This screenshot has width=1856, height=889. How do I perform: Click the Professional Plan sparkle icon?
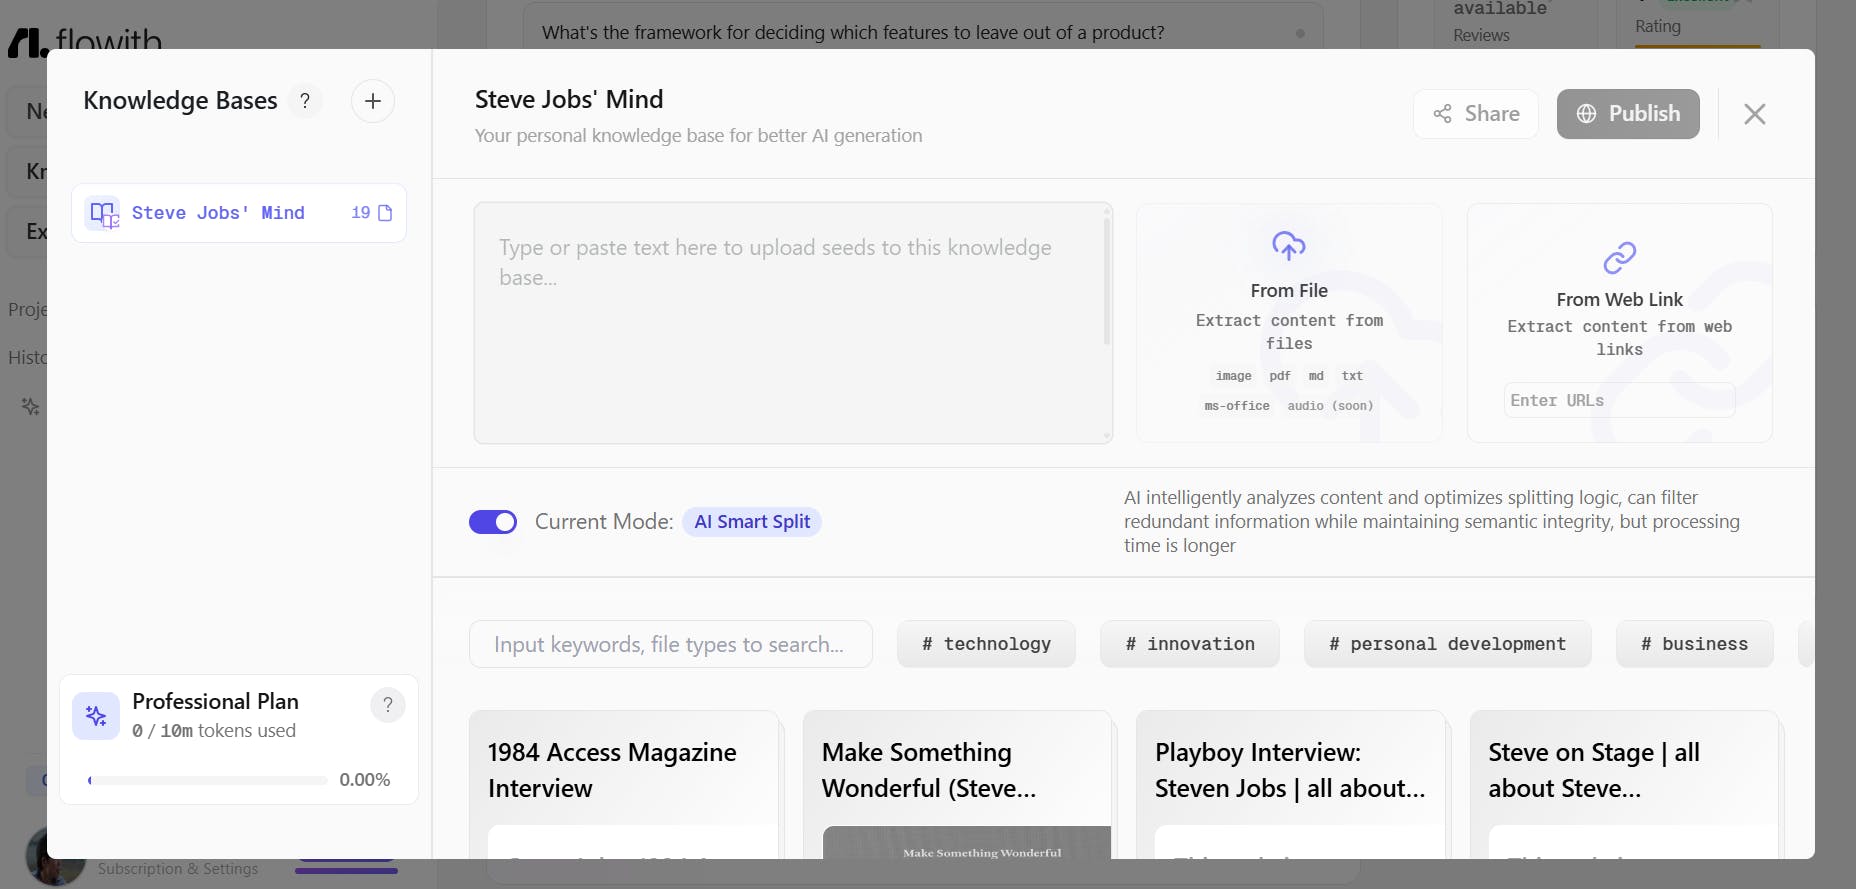click(96, 716)
